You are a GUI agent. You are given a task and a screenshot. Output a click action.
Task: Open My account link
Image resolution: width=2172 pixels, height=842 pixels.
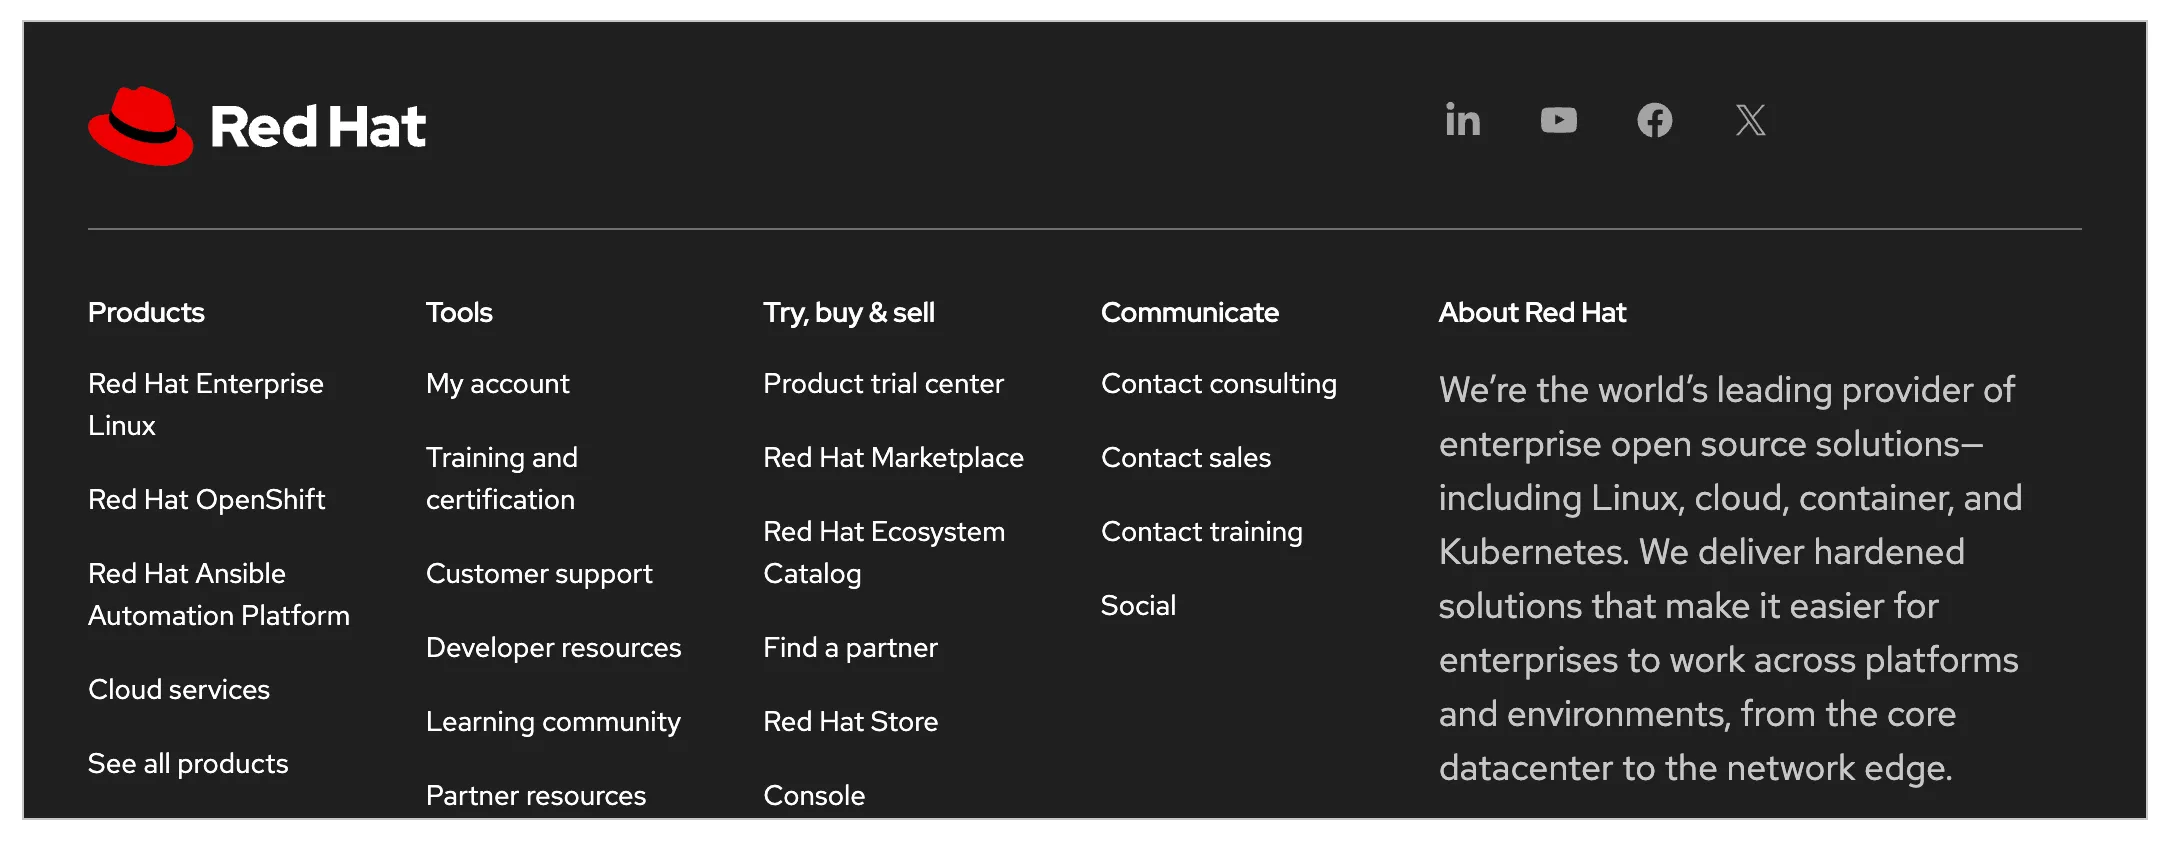[497, 383]
